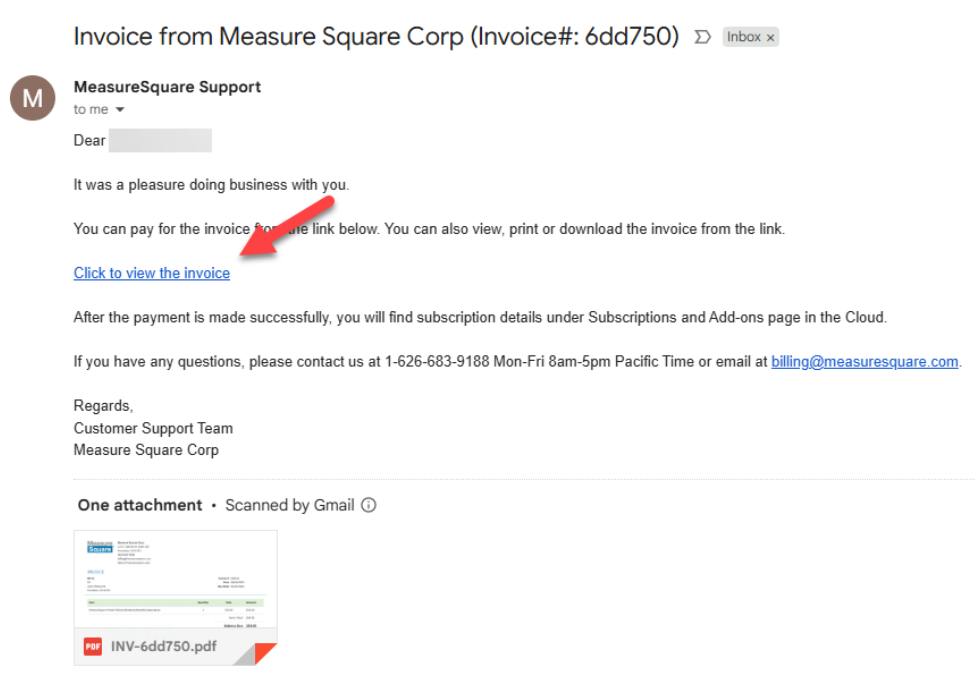Click the billing@measuresquare.com email link
This screenshot has width=976, height=686.
point(865,362)
